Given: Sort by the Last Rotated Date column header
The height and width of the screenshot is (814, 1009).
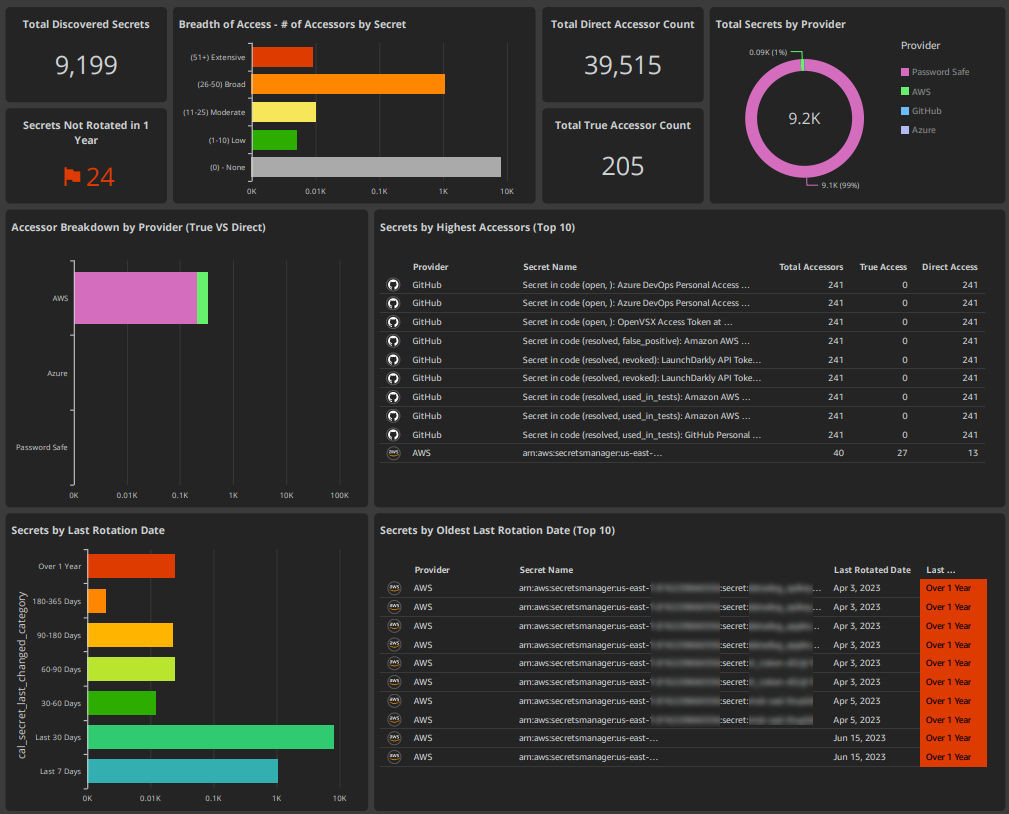Looking at the screenshot, I should [x=871, y=569].
